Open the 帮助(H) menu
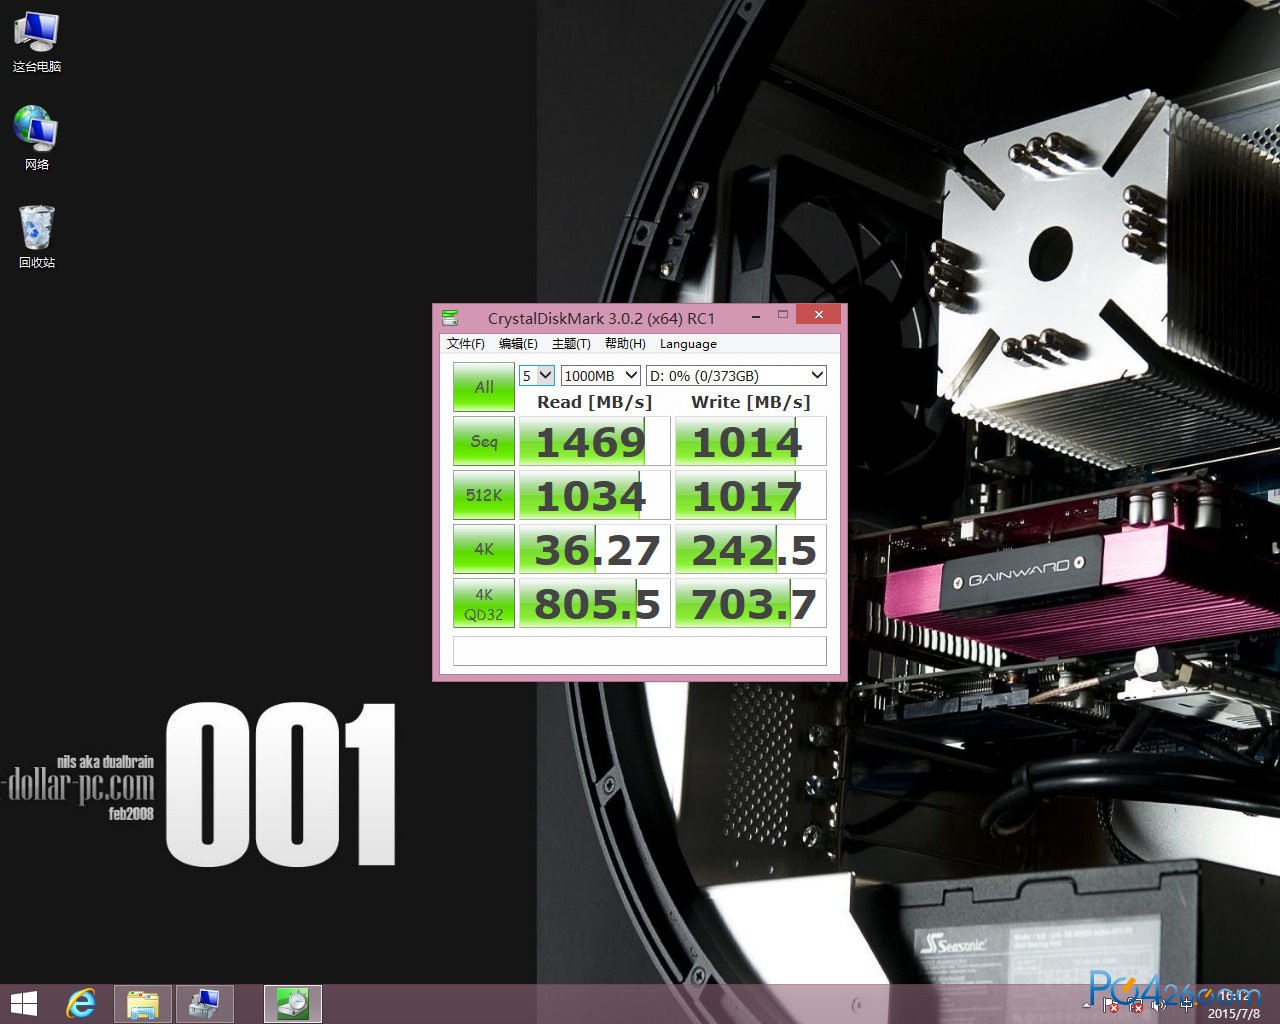 tap(625, 344)
